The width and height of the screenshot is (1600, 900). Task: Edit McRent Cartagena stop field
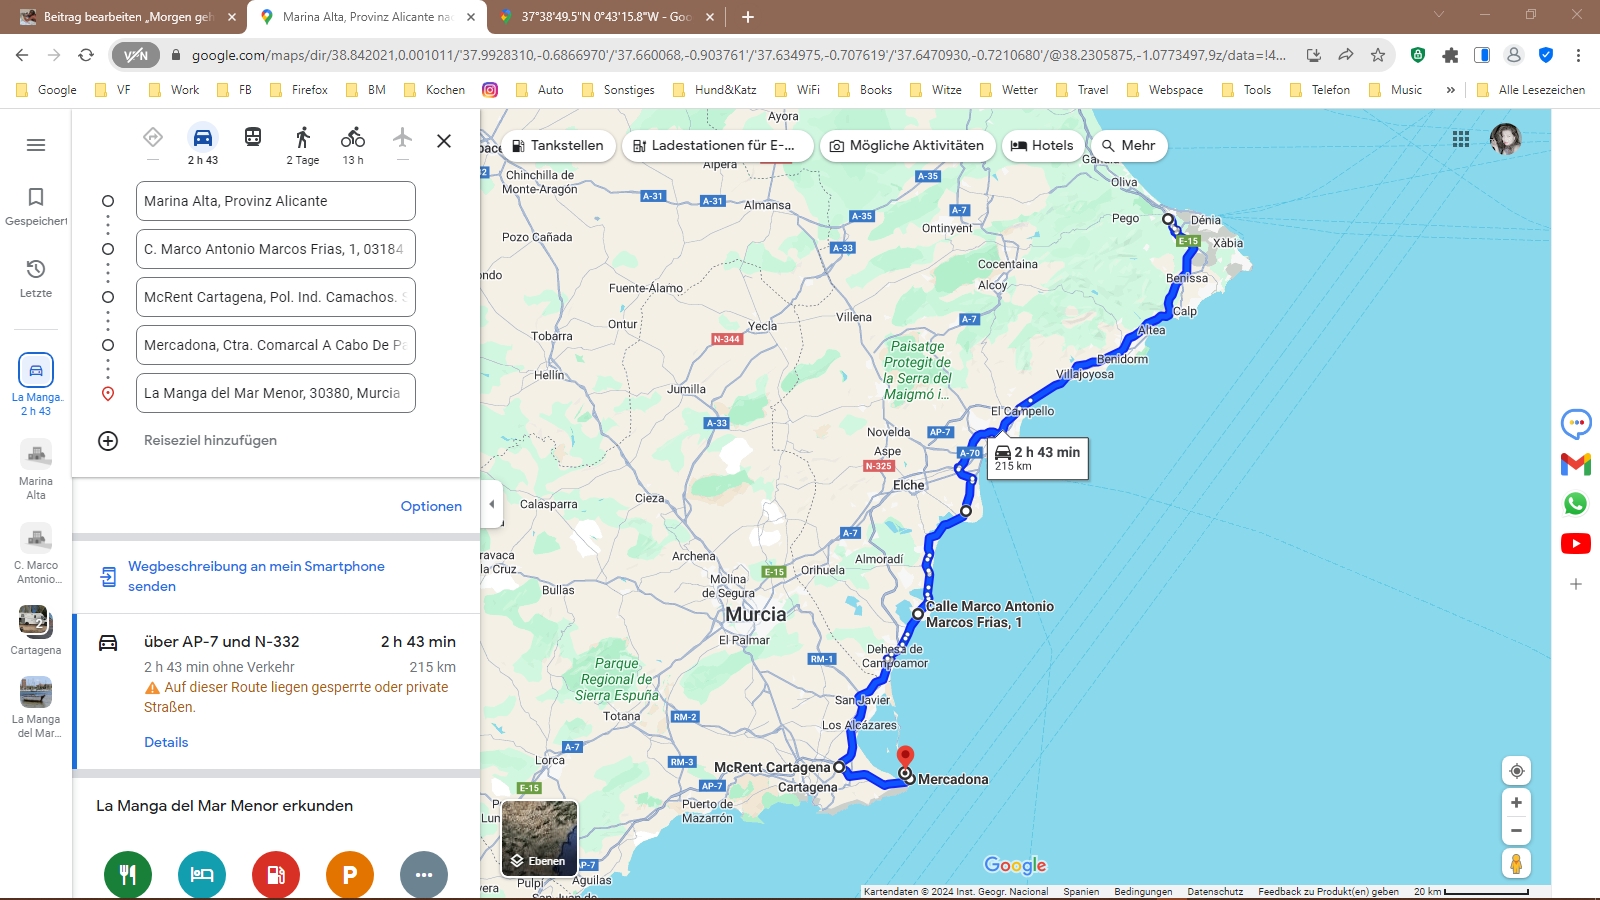click(x=276, y=297)
